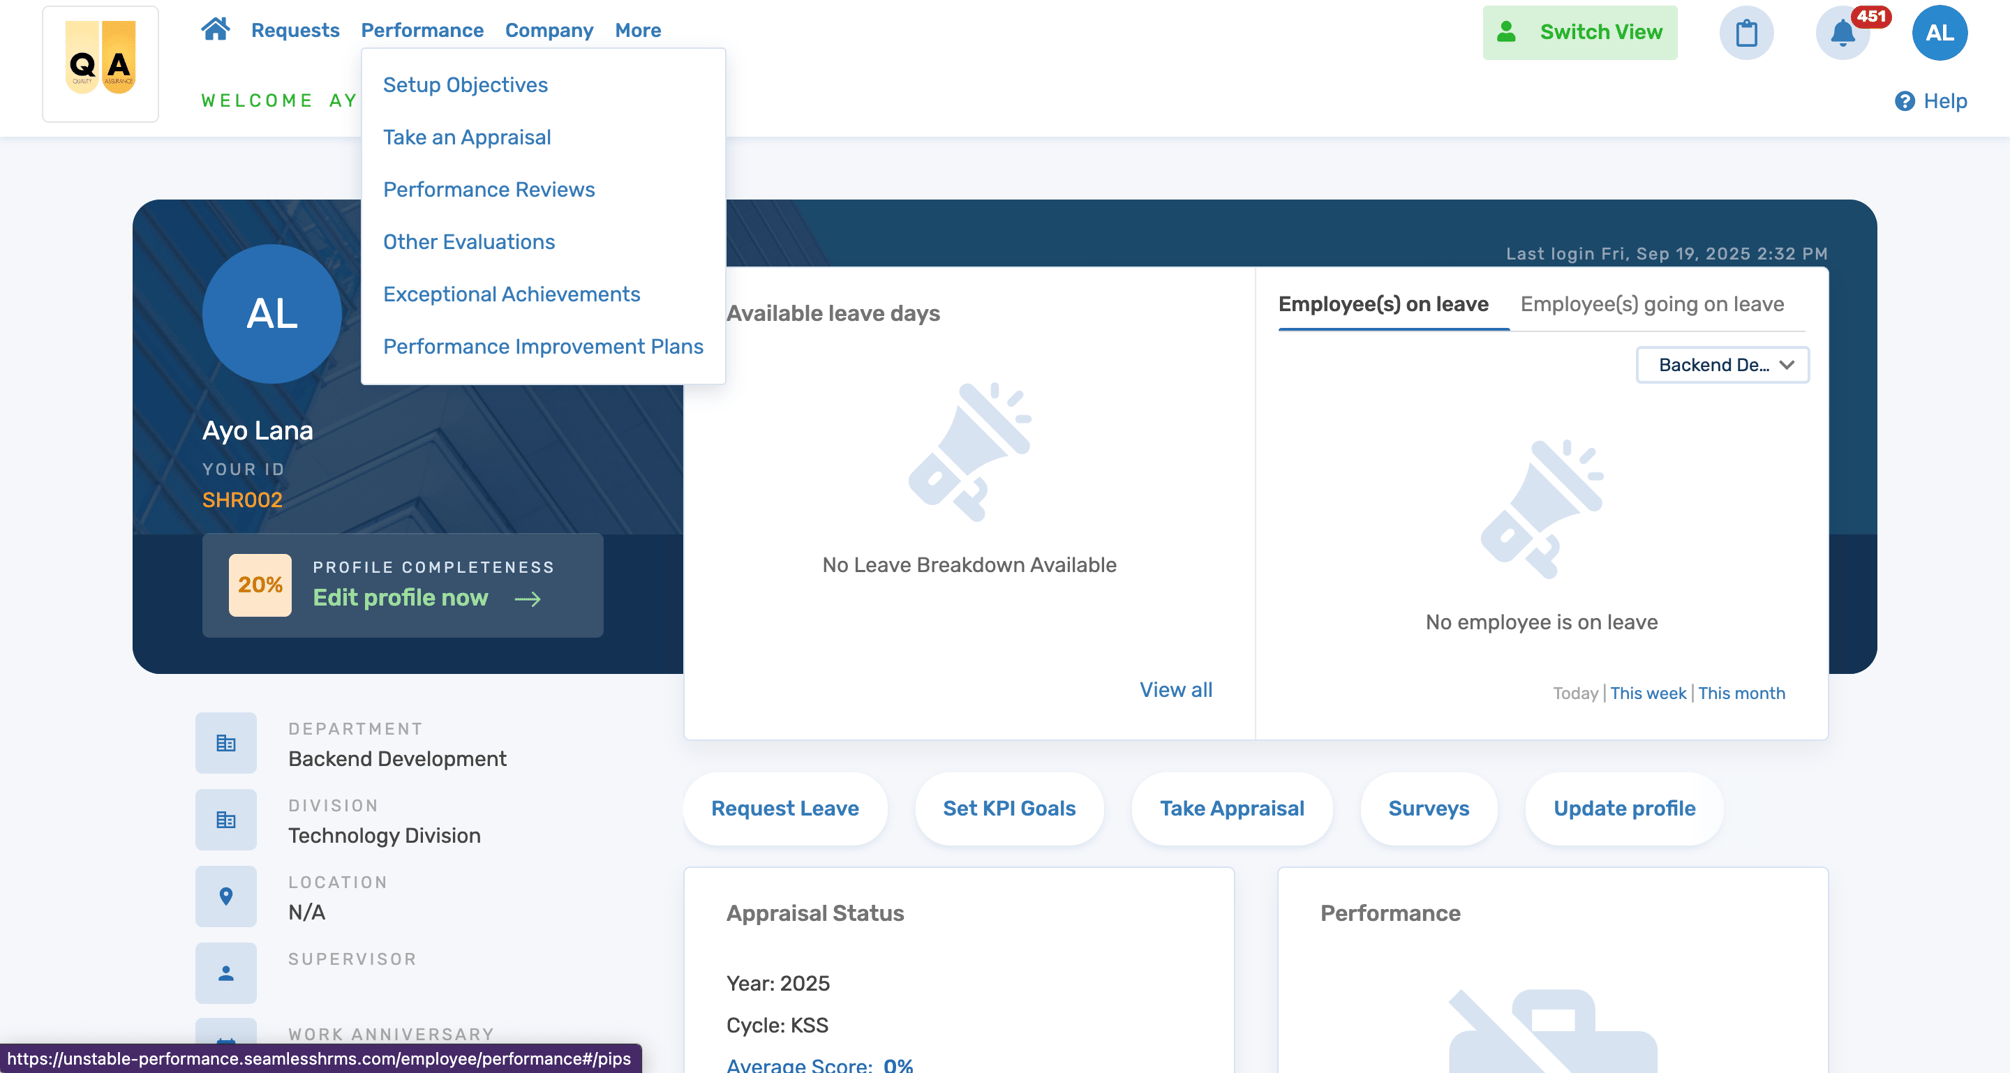The height and width of the screenshot is (1073, 2010).
Task: Select Performance Reviews menu item
Action: pos(489,189)
